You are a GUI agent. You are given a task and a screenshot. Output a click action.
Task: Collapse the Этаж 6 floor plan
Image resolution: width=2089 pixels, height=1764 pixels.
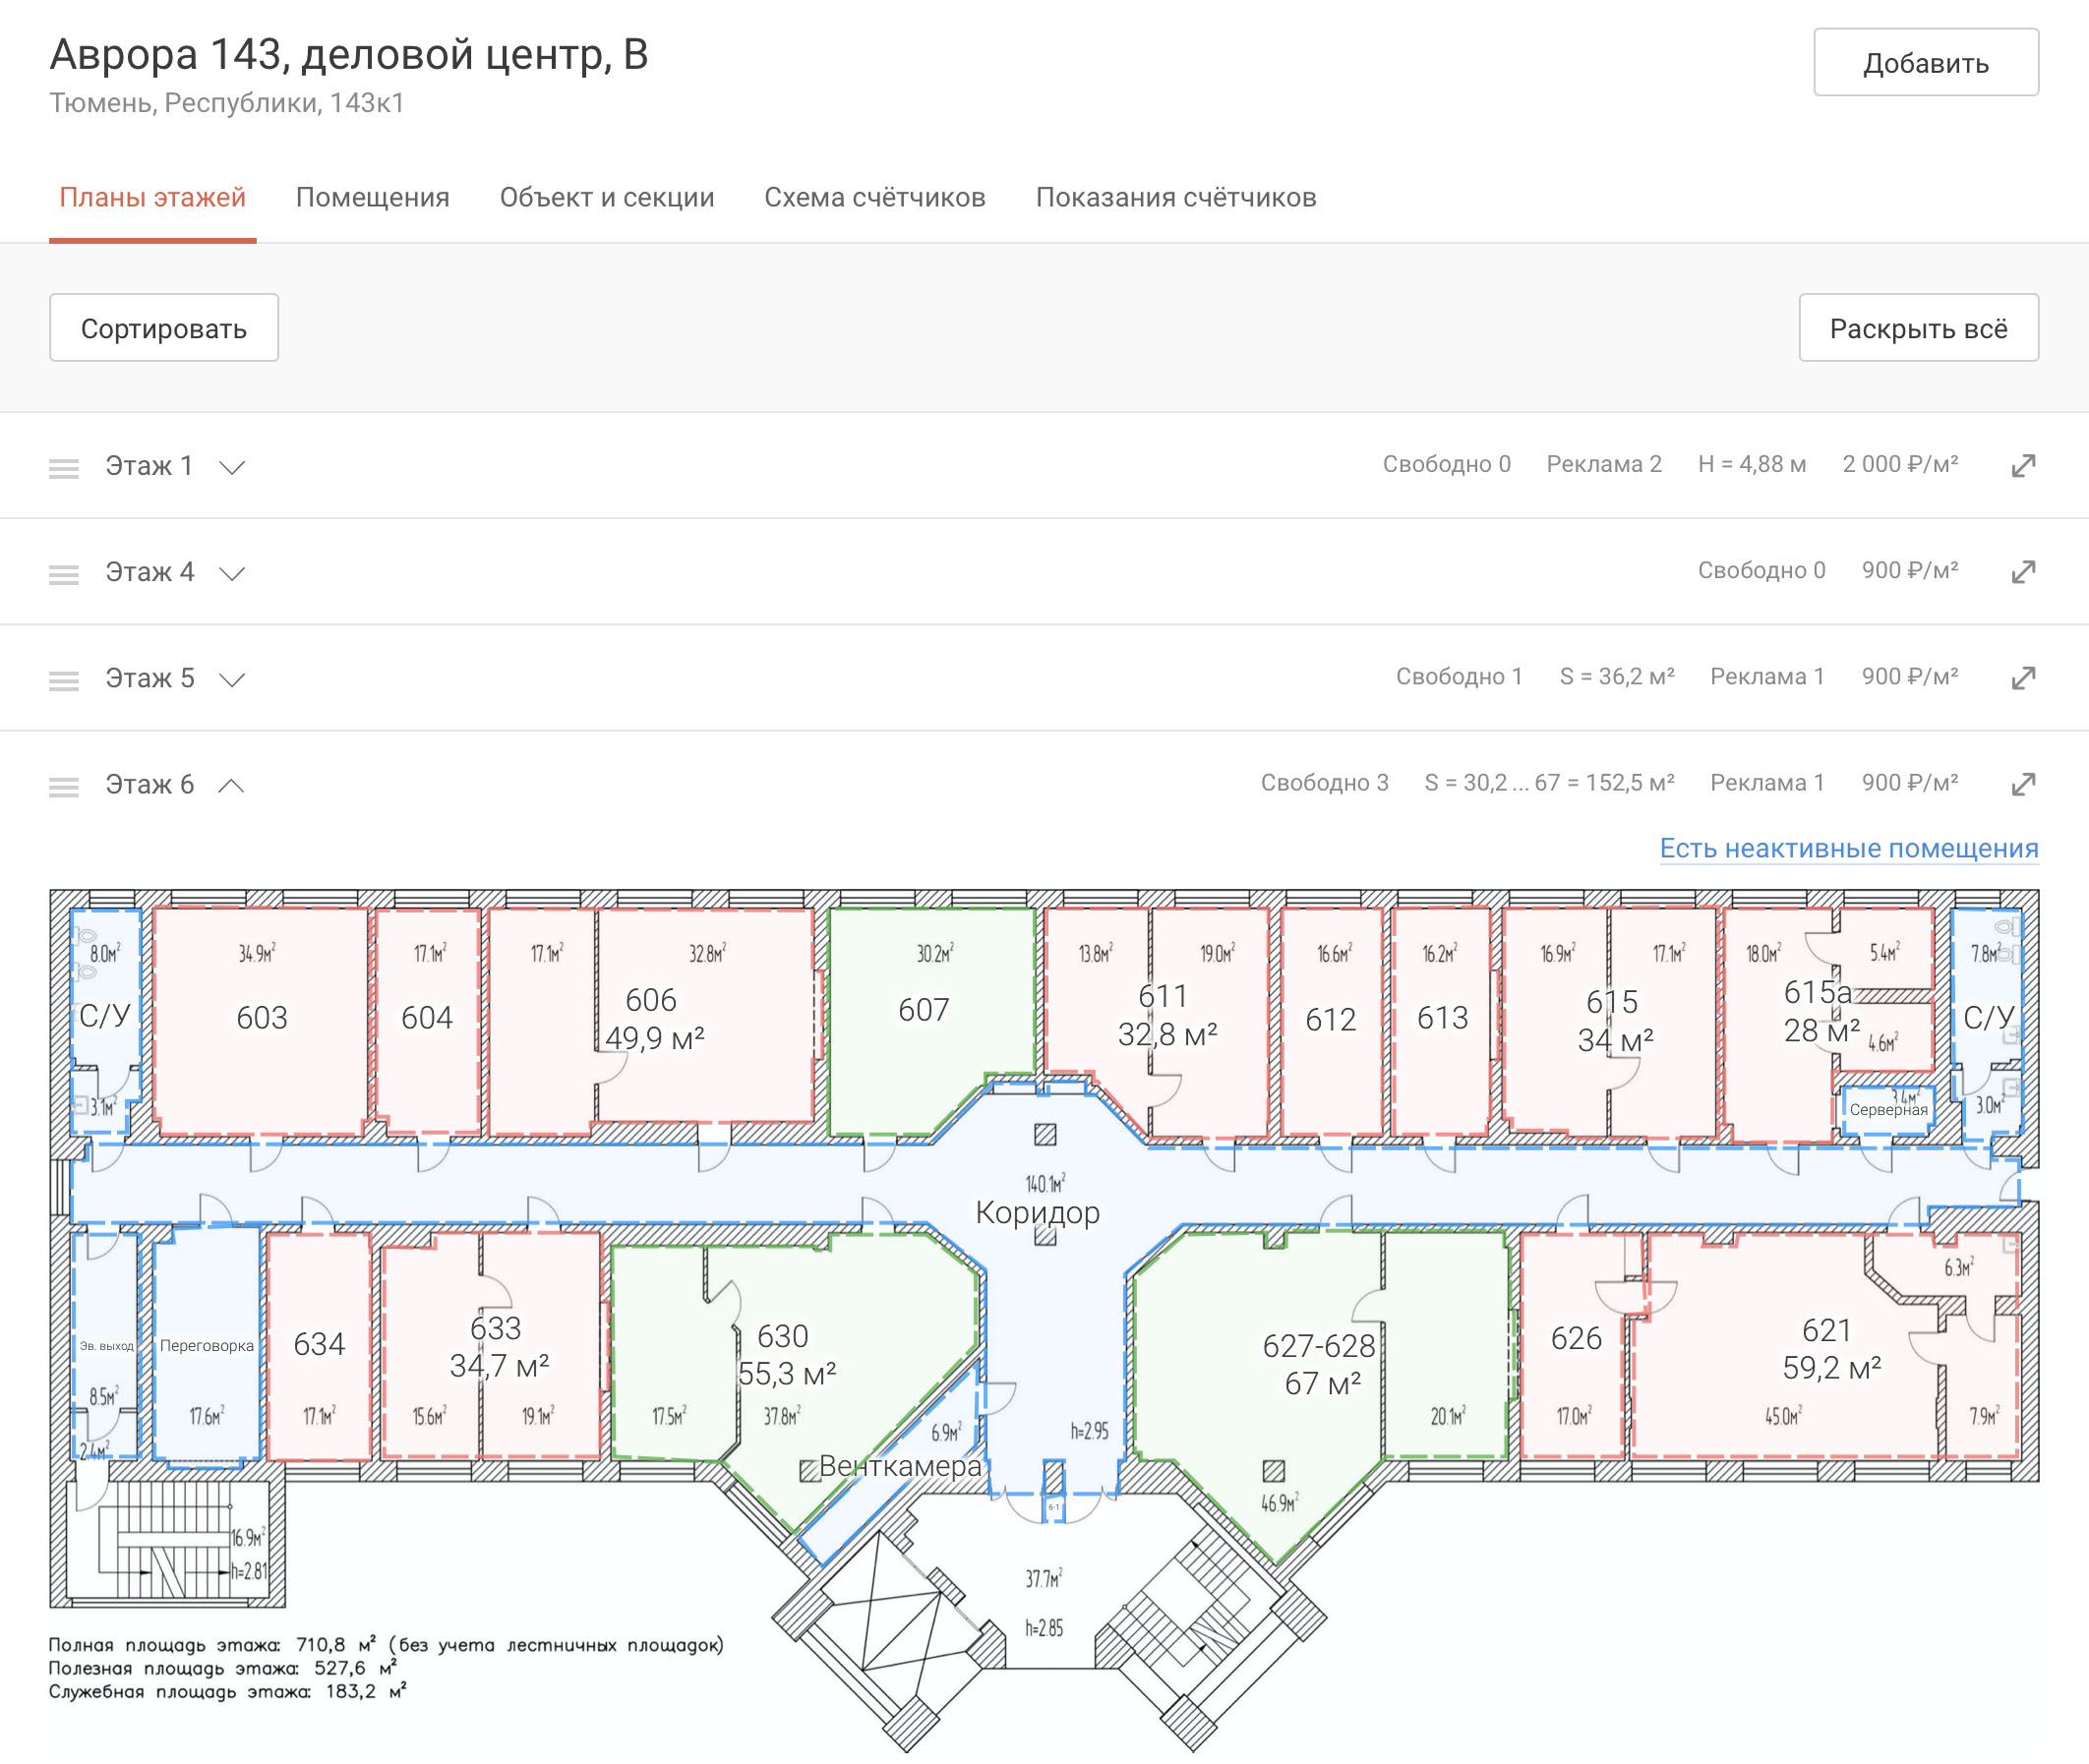pos(232,785)
